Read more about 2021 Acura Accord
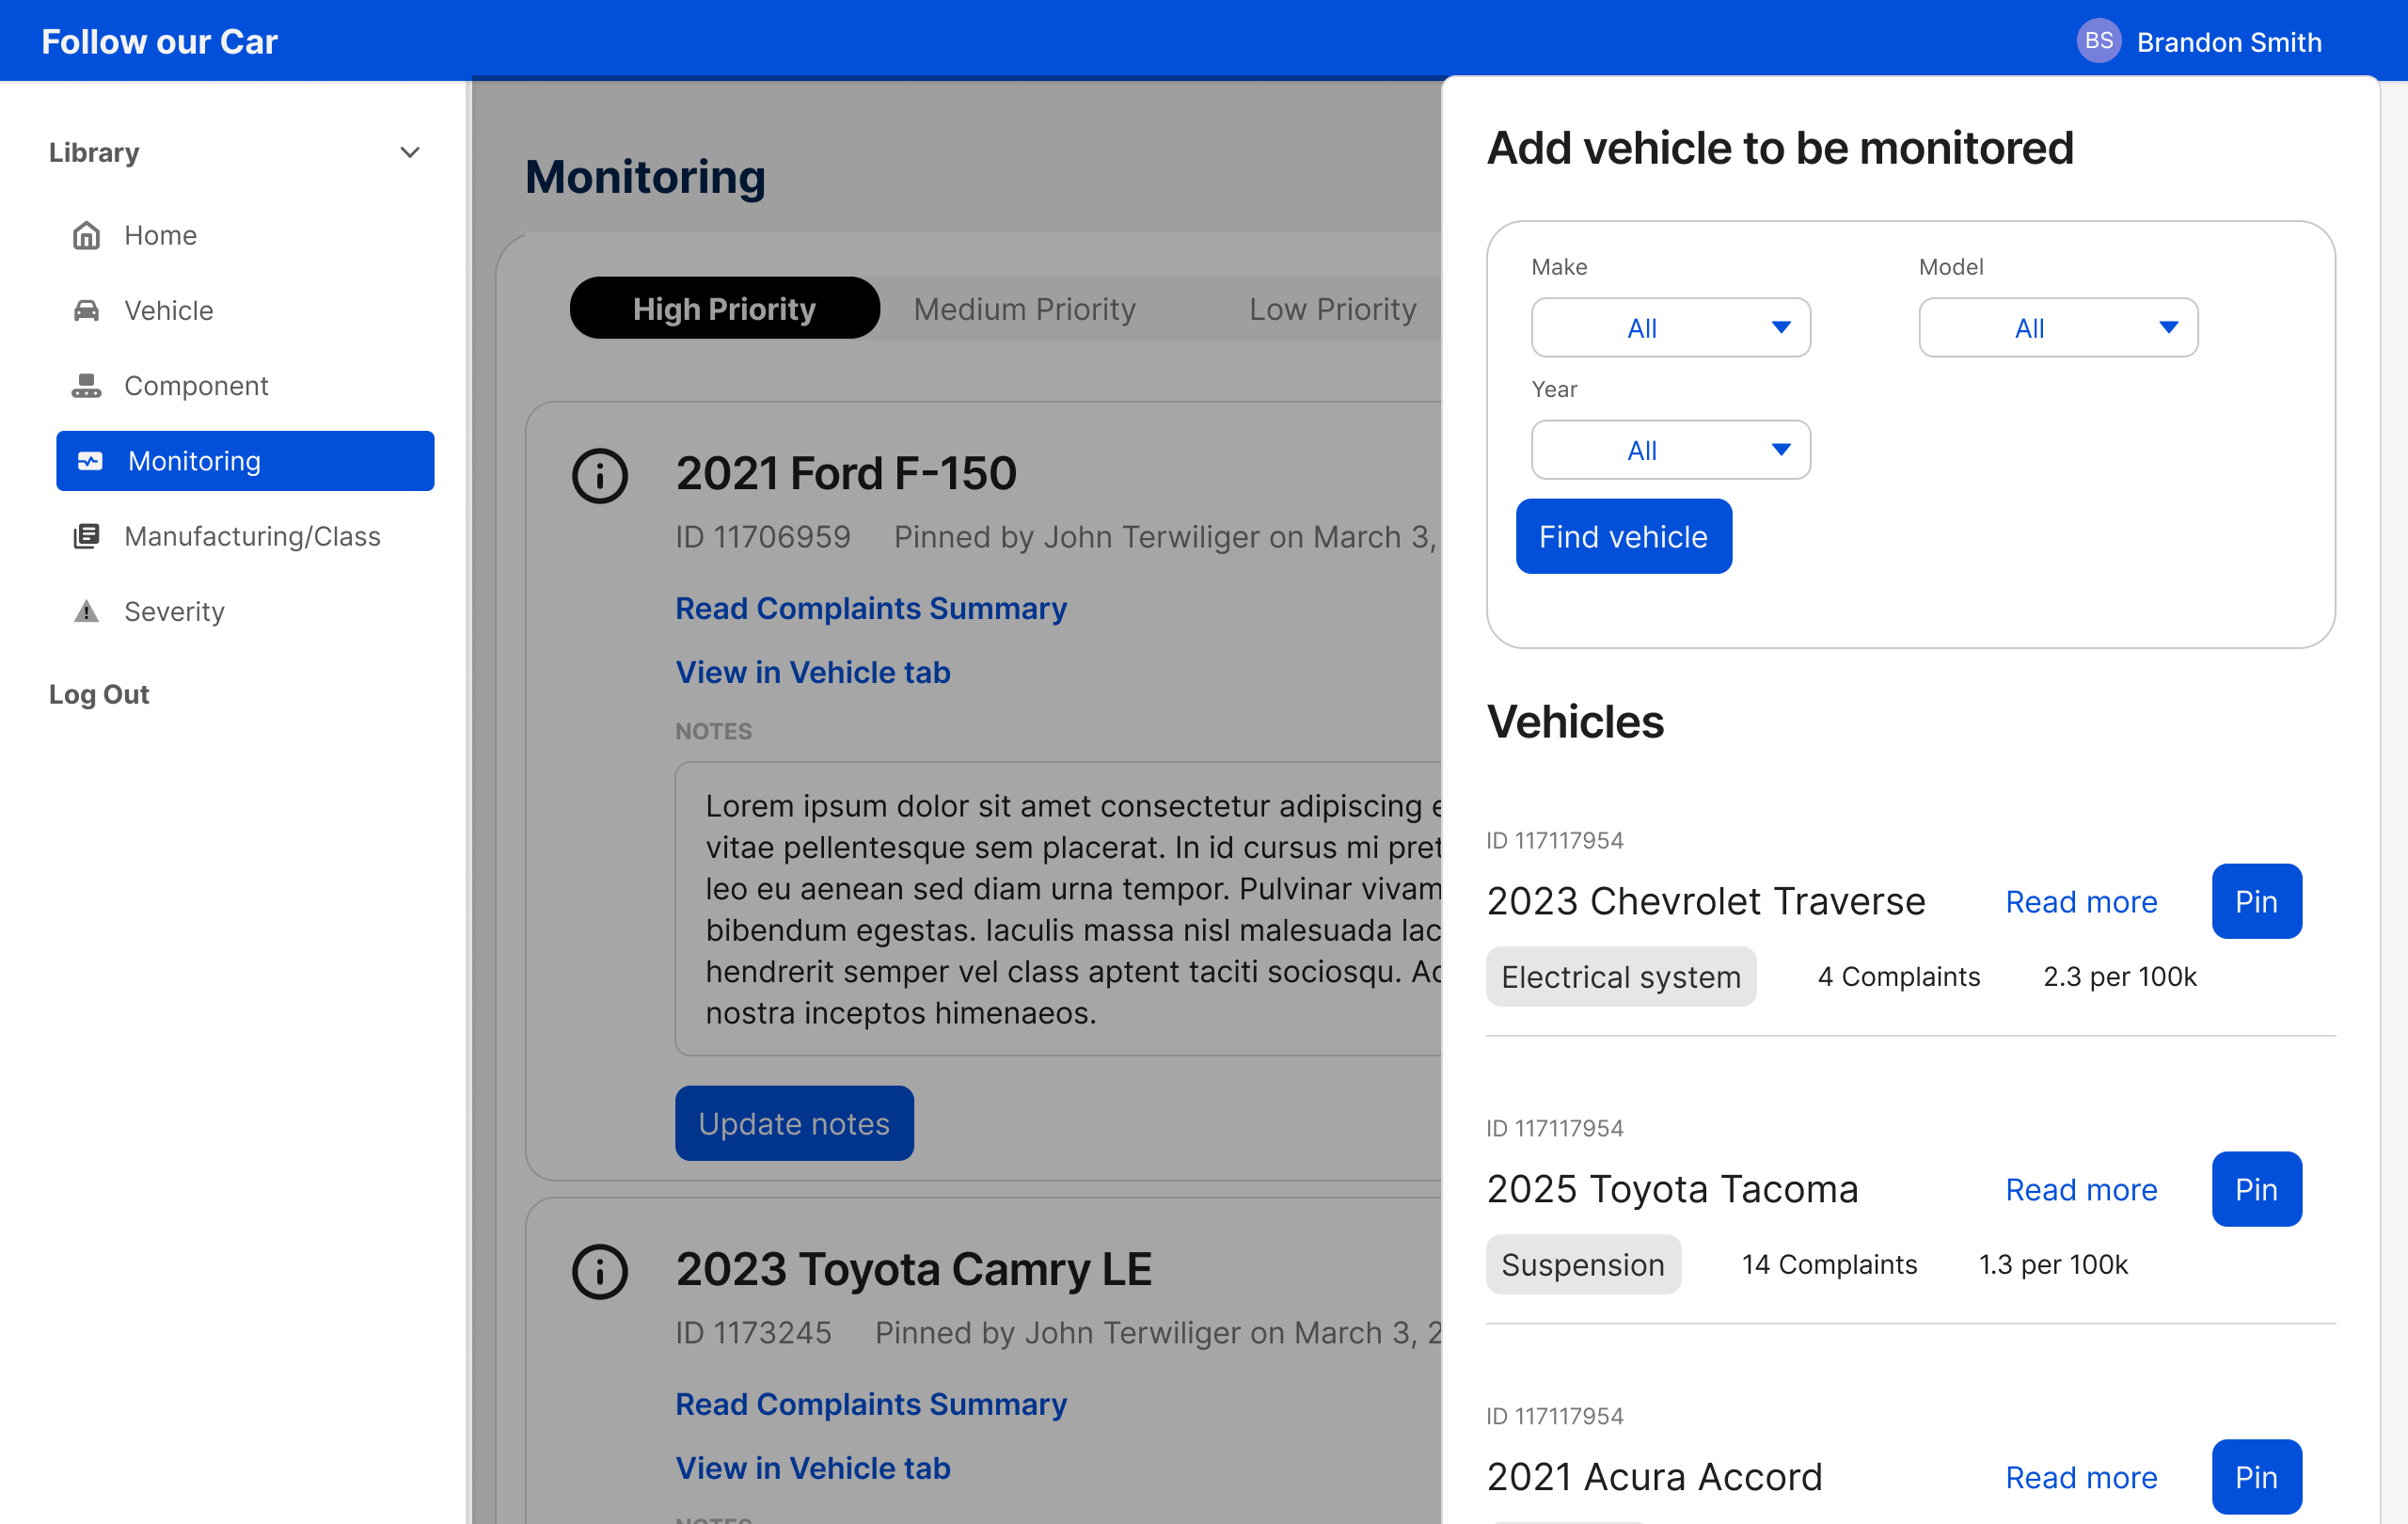Viewport: 2408px width, 1524px height. (2081, 1477)
